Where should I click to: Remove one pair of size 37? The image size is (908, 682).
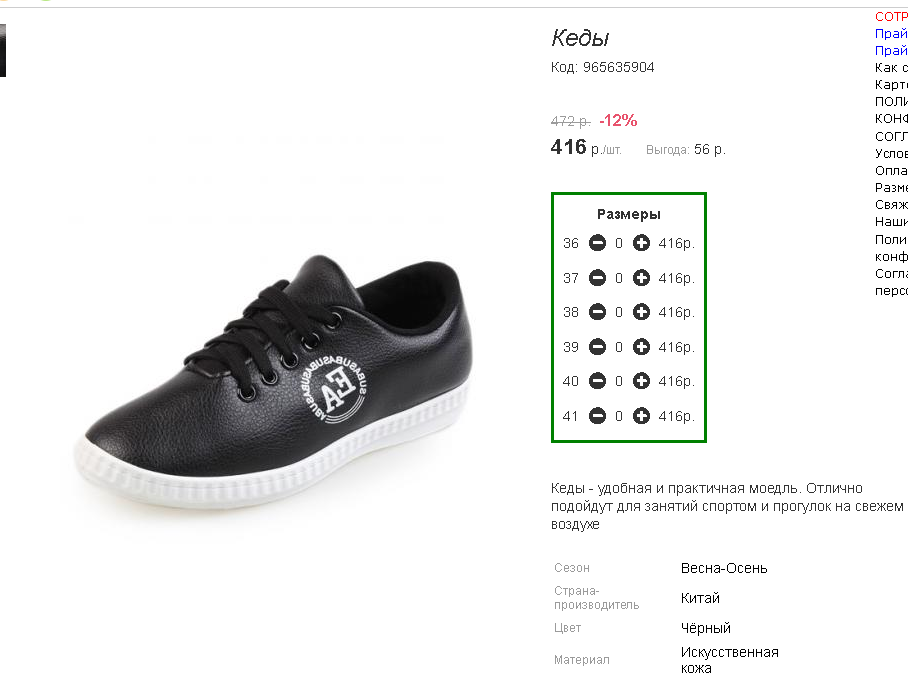597,278
